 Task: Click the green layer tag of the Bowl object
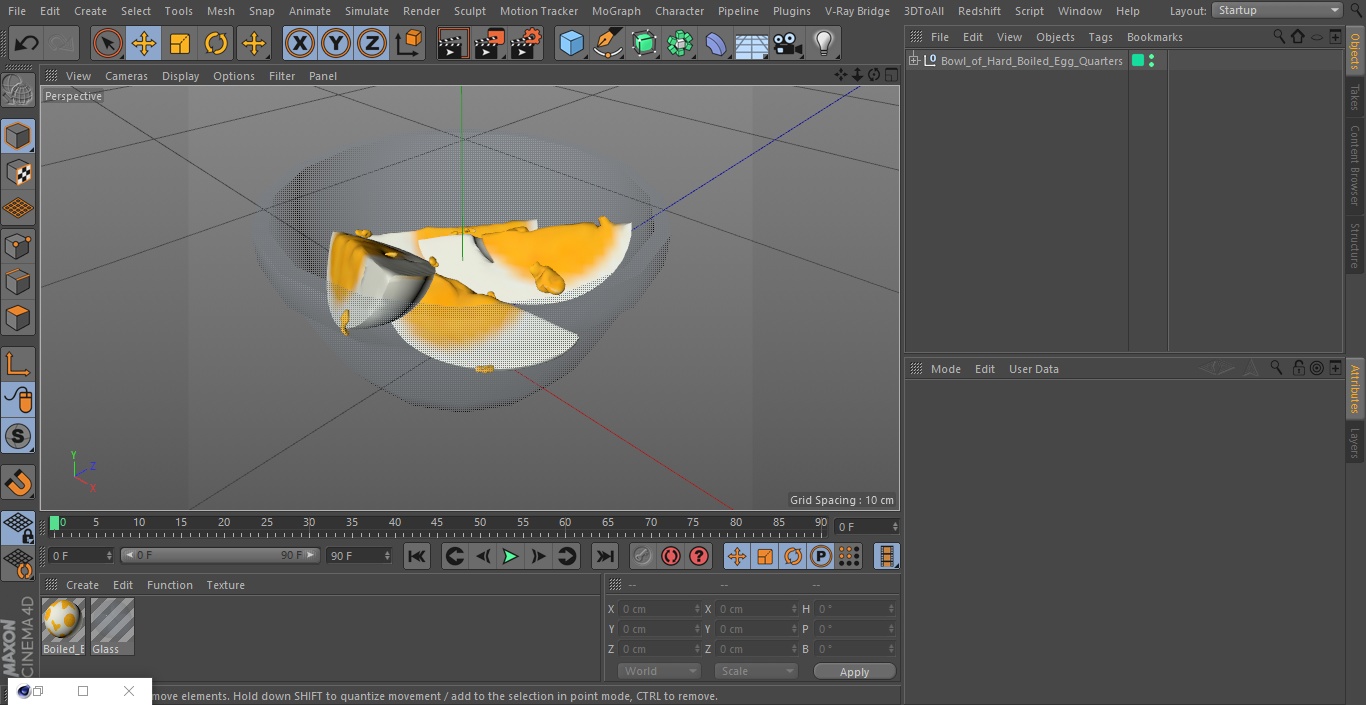(x=1138, y=61)
